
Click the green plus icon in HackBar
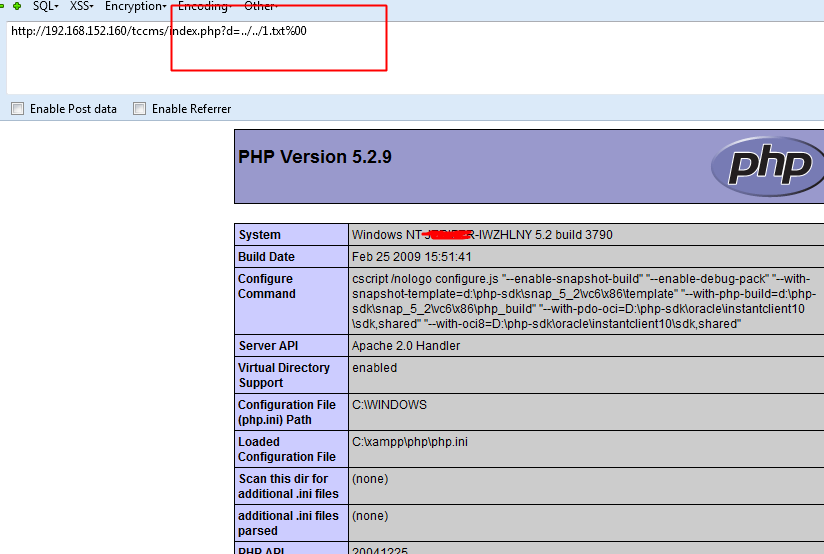click(17, 6)
